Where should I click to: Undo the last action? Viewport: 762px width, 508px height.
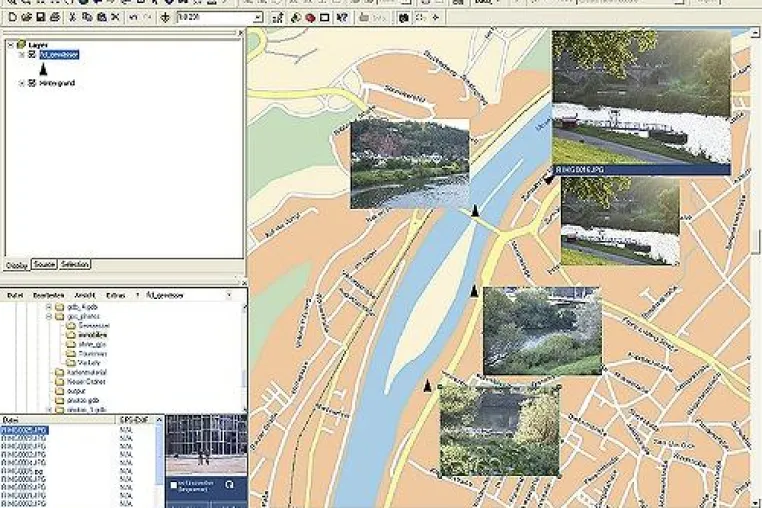pyautogui.click(x=133, y=18)
